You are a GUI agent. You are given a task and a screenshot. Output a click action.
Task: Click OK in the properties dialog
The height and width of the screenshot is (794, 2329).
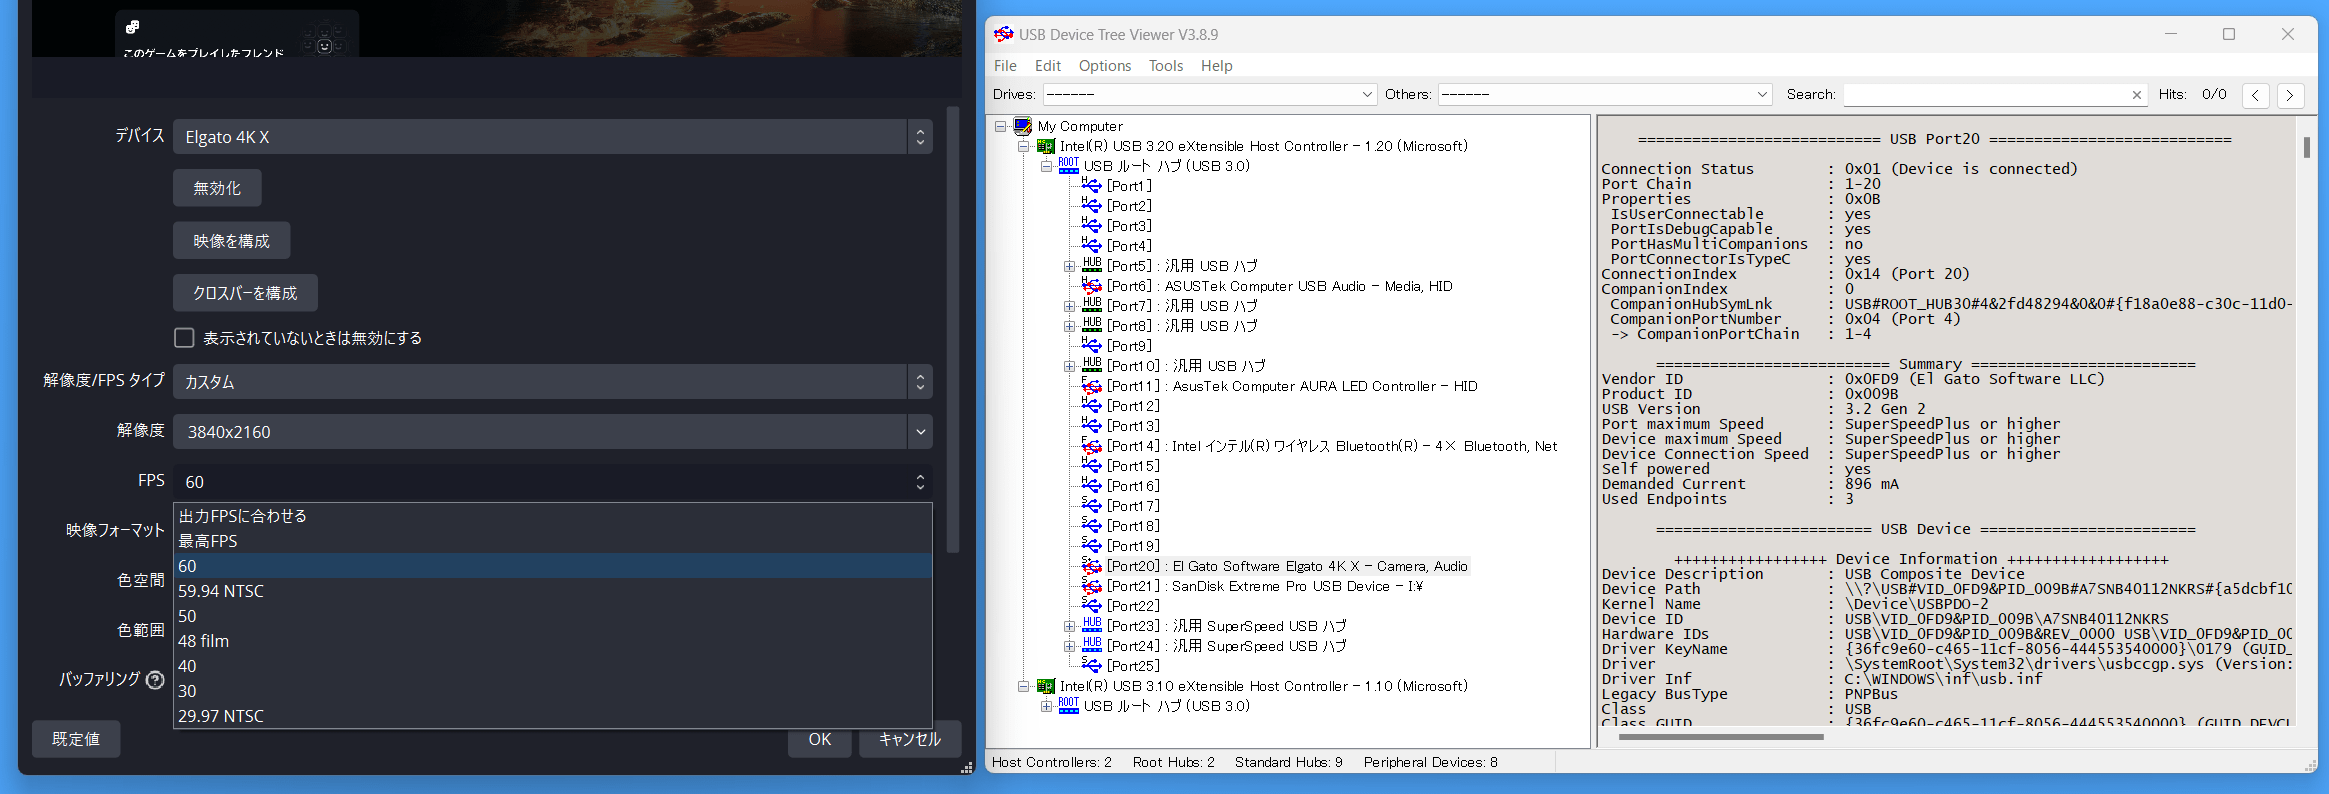click(x=820, y=739)
